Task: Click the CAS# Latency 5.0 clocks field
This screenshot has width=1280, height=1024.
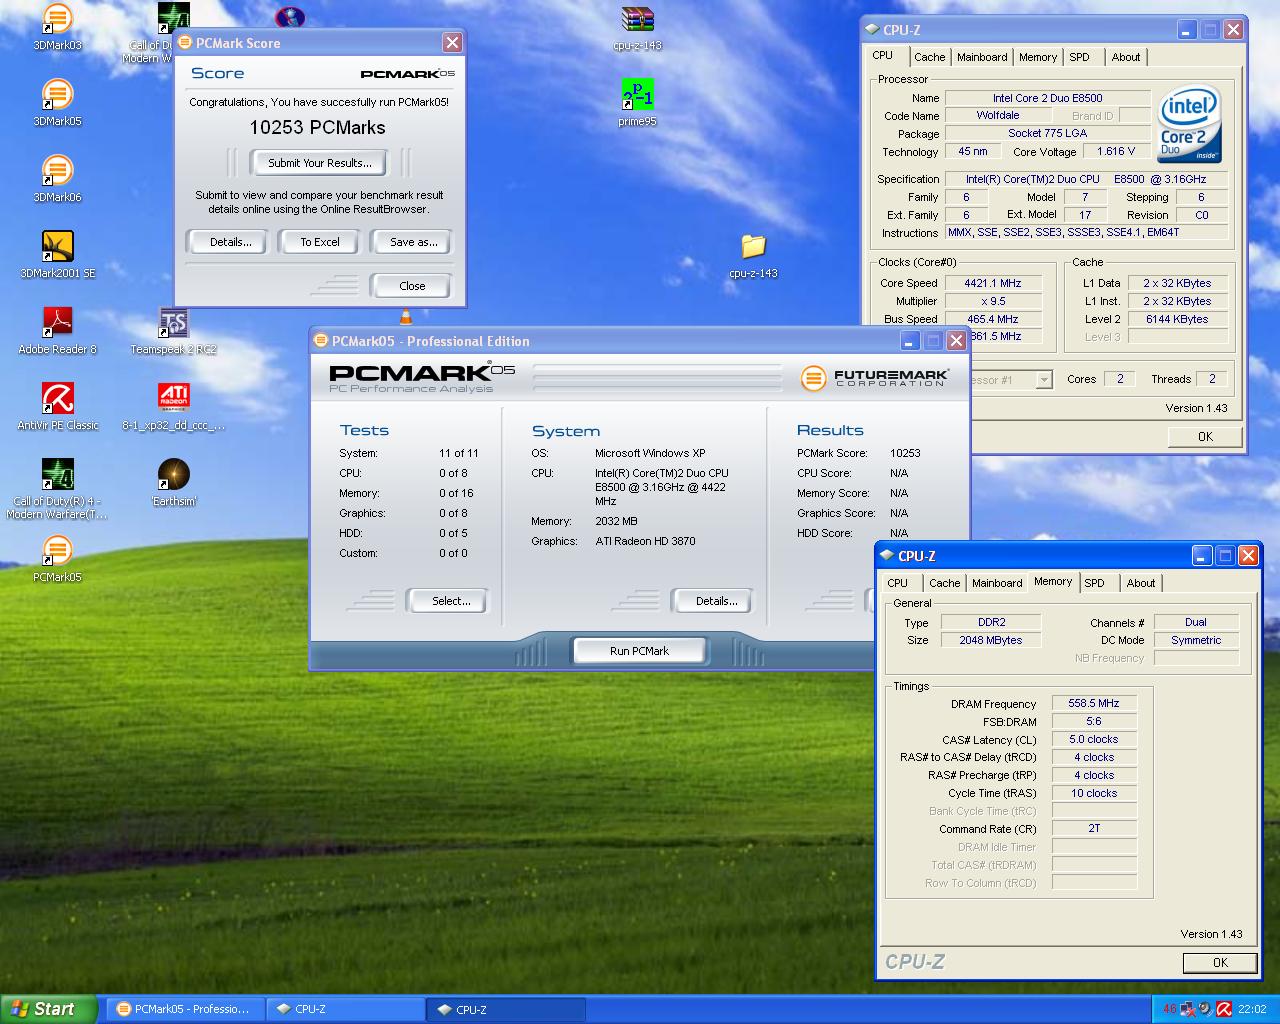Action: tap(1094, 739)
